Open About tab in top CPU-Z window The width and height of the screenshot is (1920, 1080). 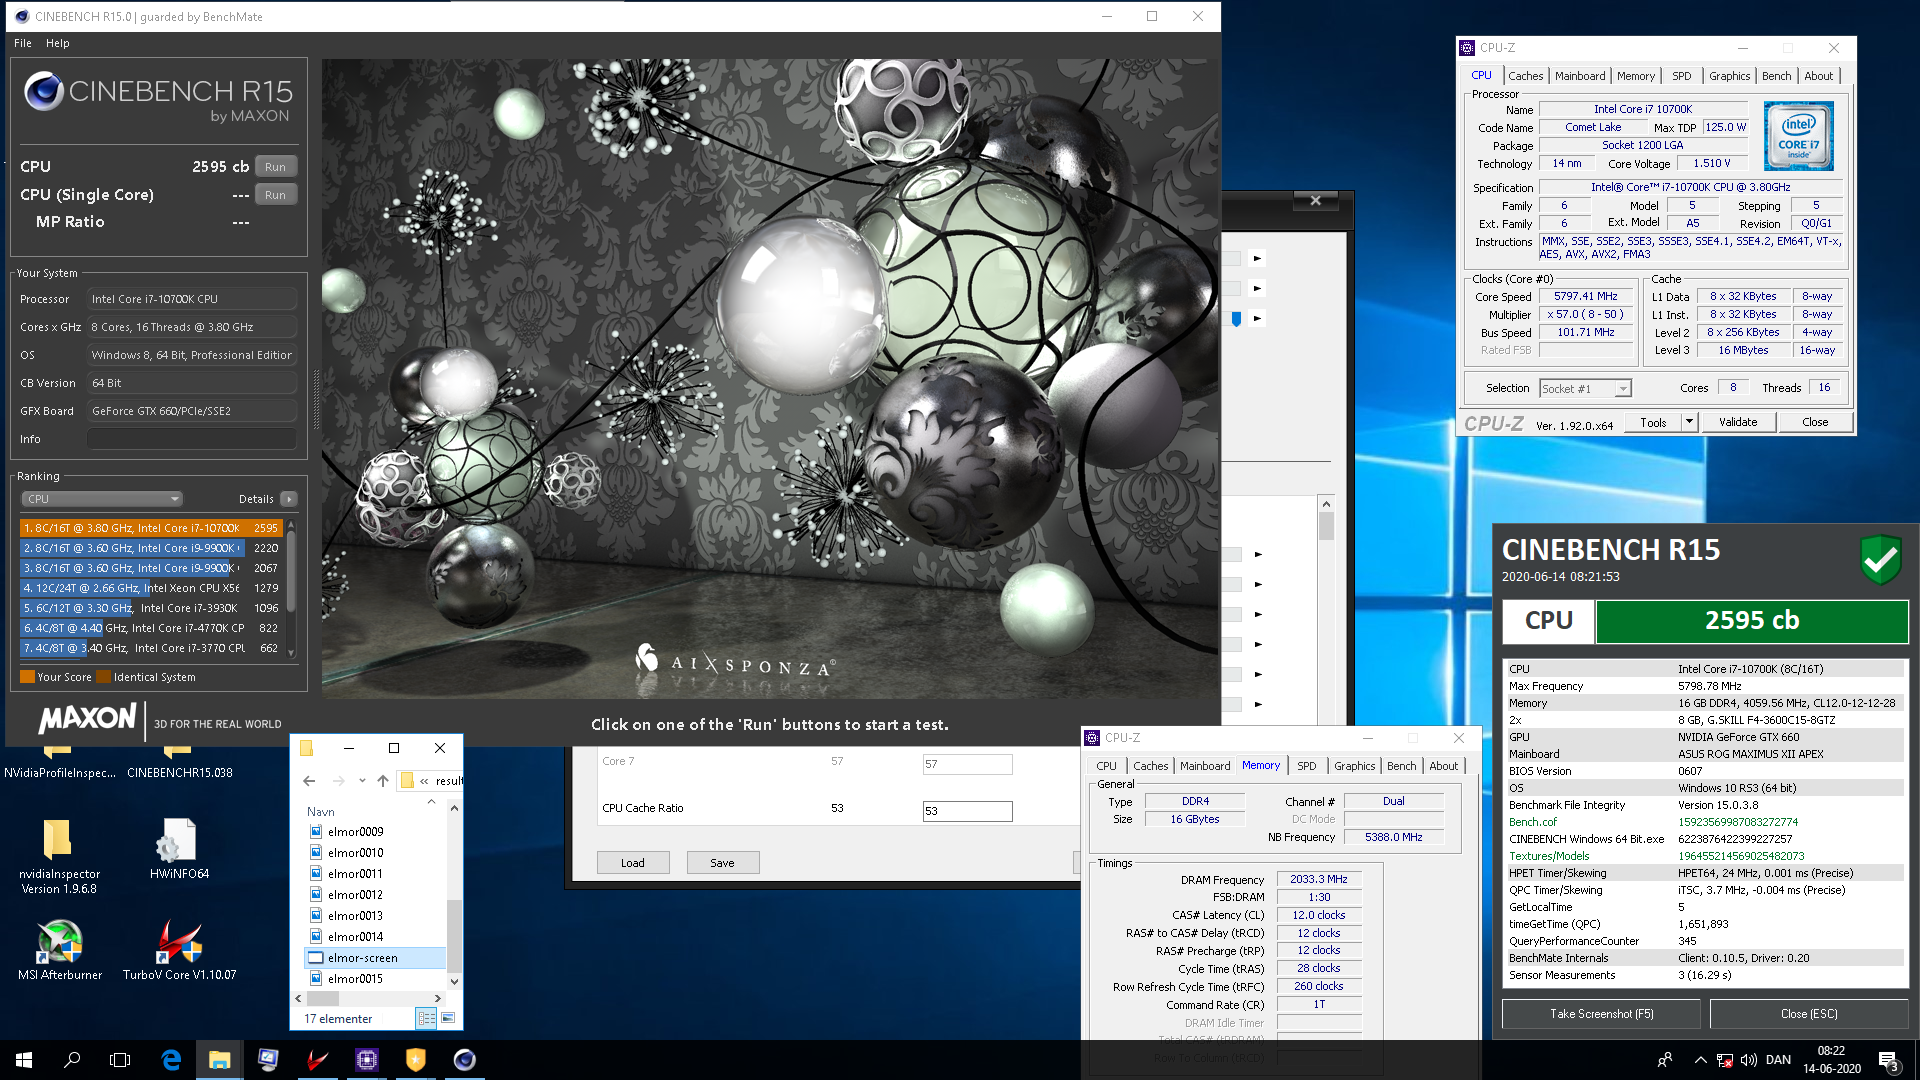(x=1818, y=76)
